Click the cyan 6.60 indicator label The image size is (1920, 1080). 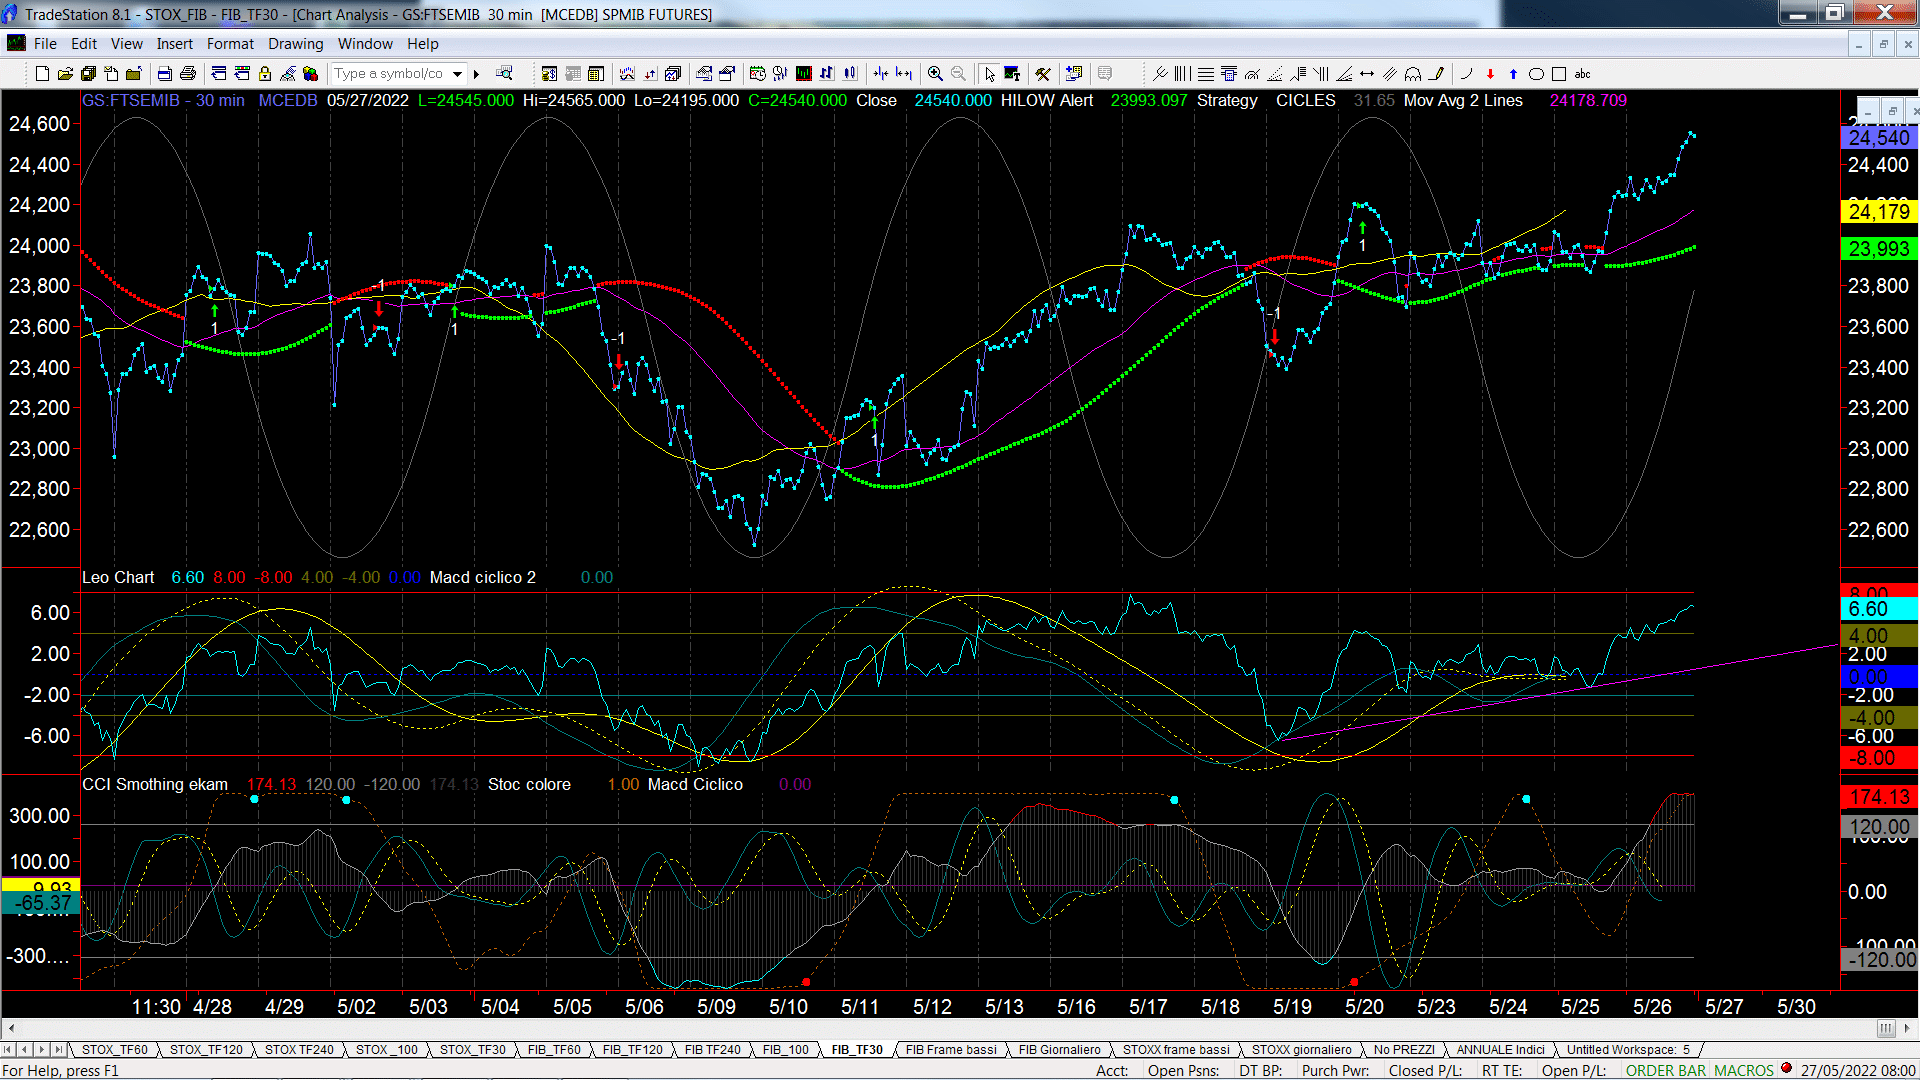(1879, 610)
